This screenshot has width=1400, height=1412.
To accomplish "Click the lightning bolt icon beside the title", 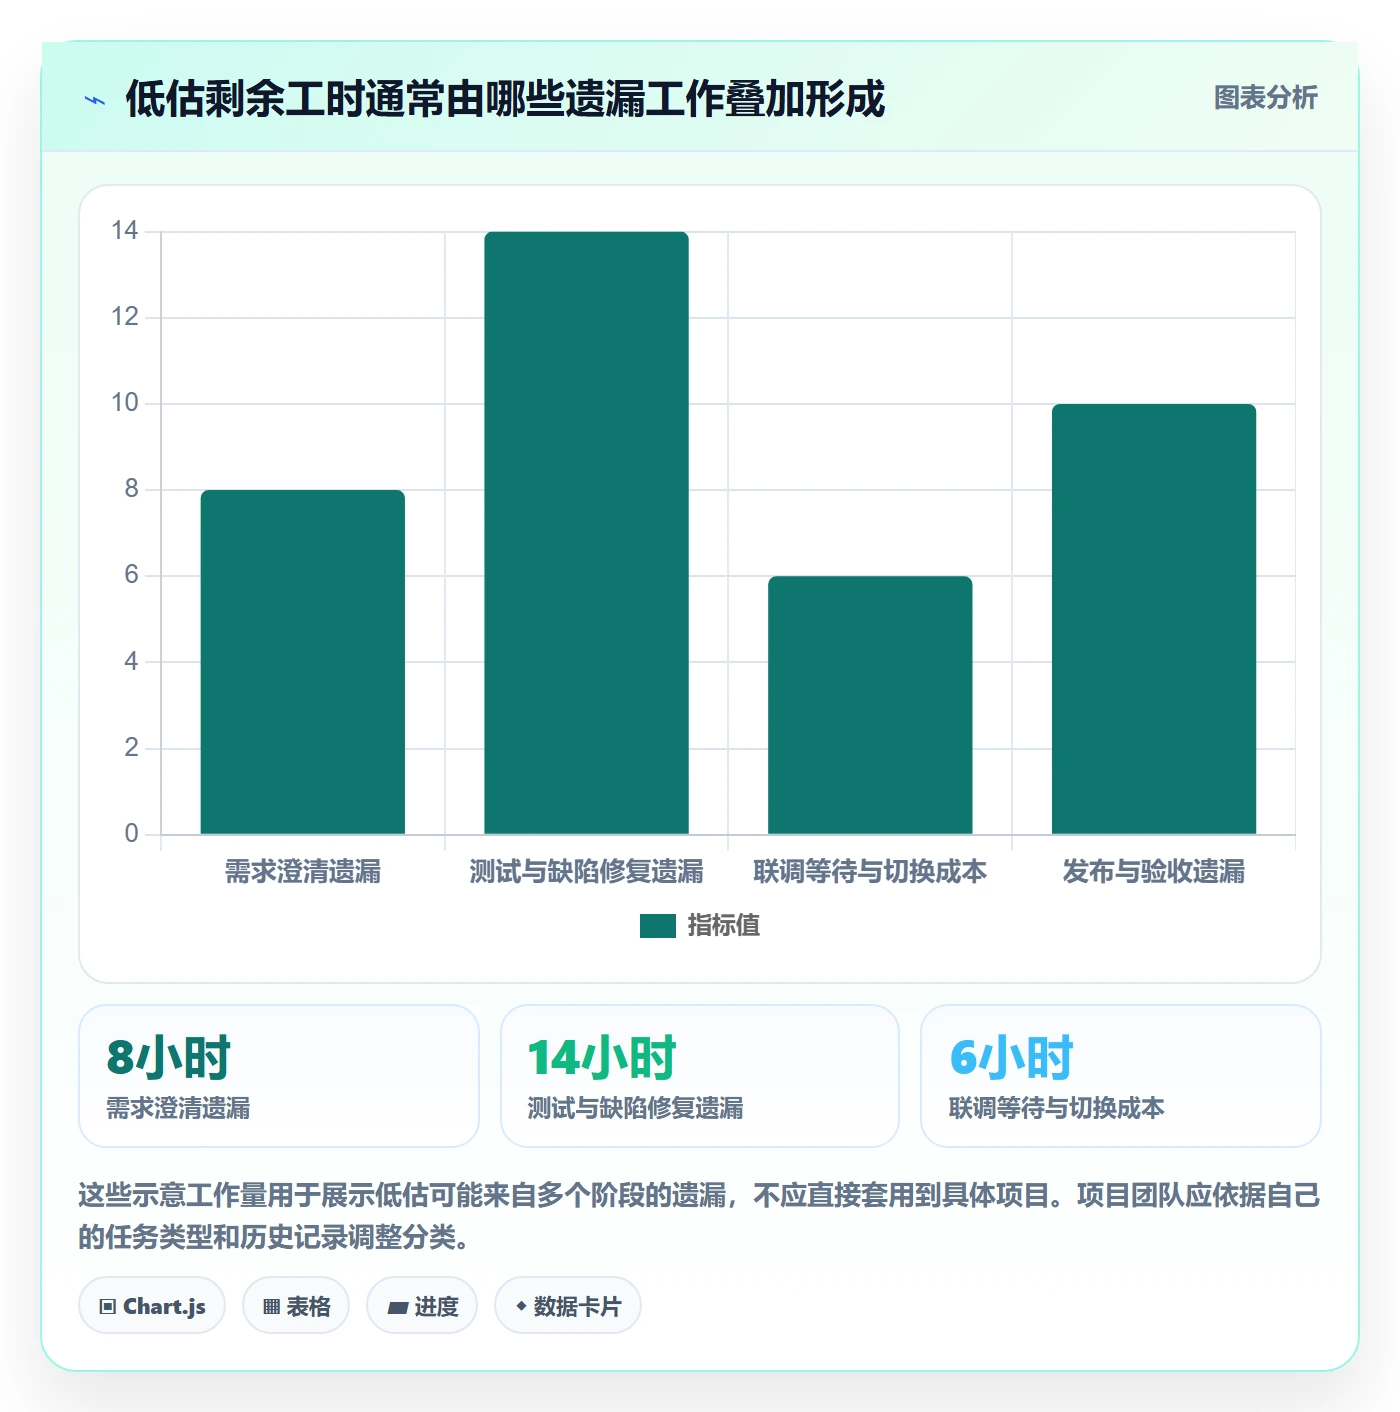I will pyautogui.click(x=95, y=100).
